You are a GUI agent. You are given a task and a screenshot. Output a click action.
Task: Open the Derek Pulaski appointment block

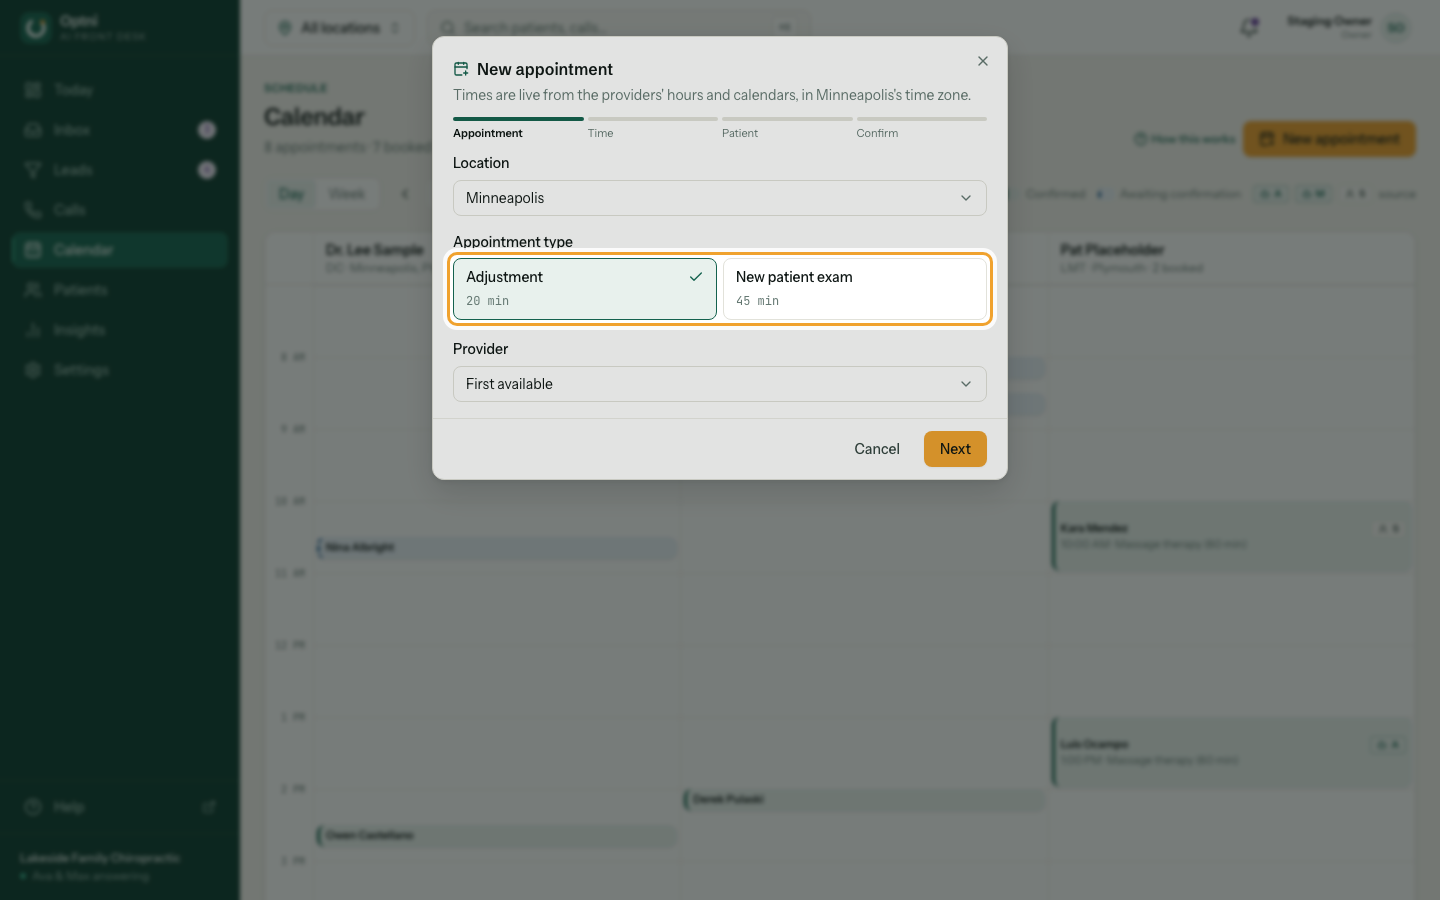point(864,800)
